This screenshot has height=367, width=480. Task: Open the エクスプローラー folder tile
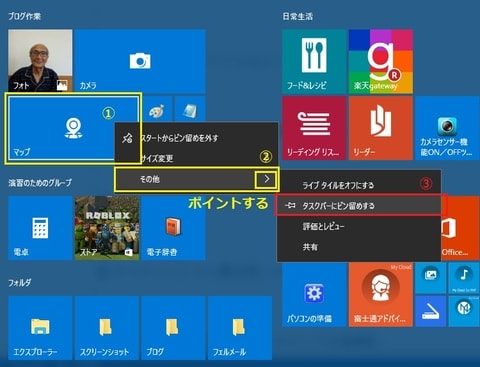point(40,328)
